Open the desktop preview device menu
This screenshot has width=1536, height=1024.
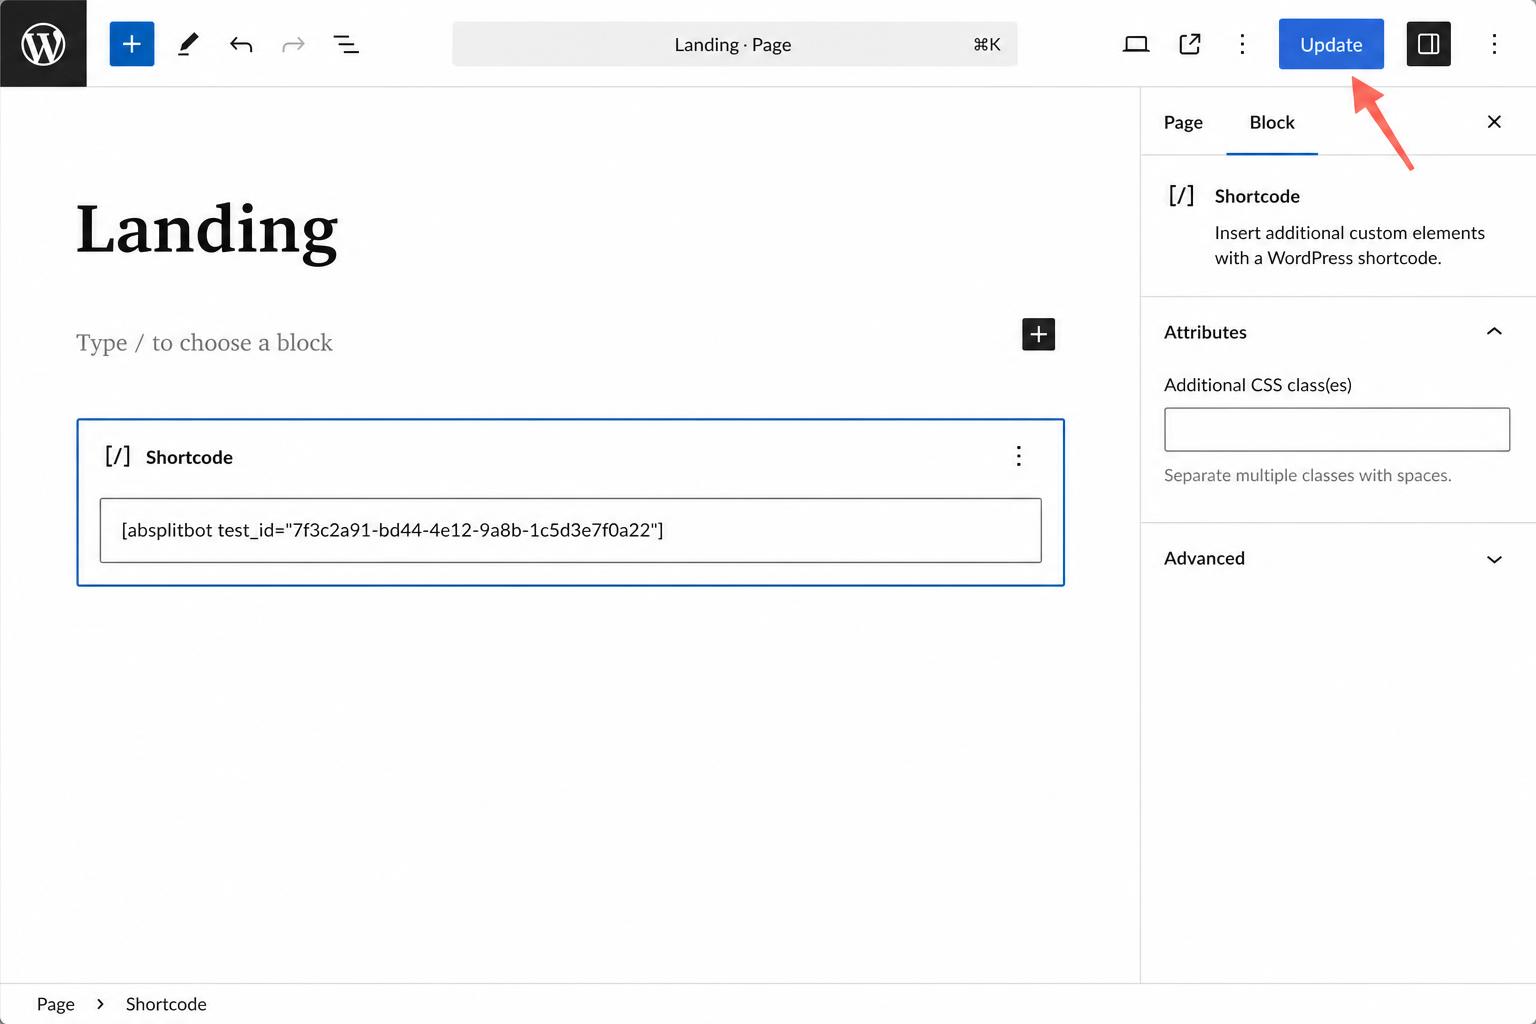click(1136, 44)
